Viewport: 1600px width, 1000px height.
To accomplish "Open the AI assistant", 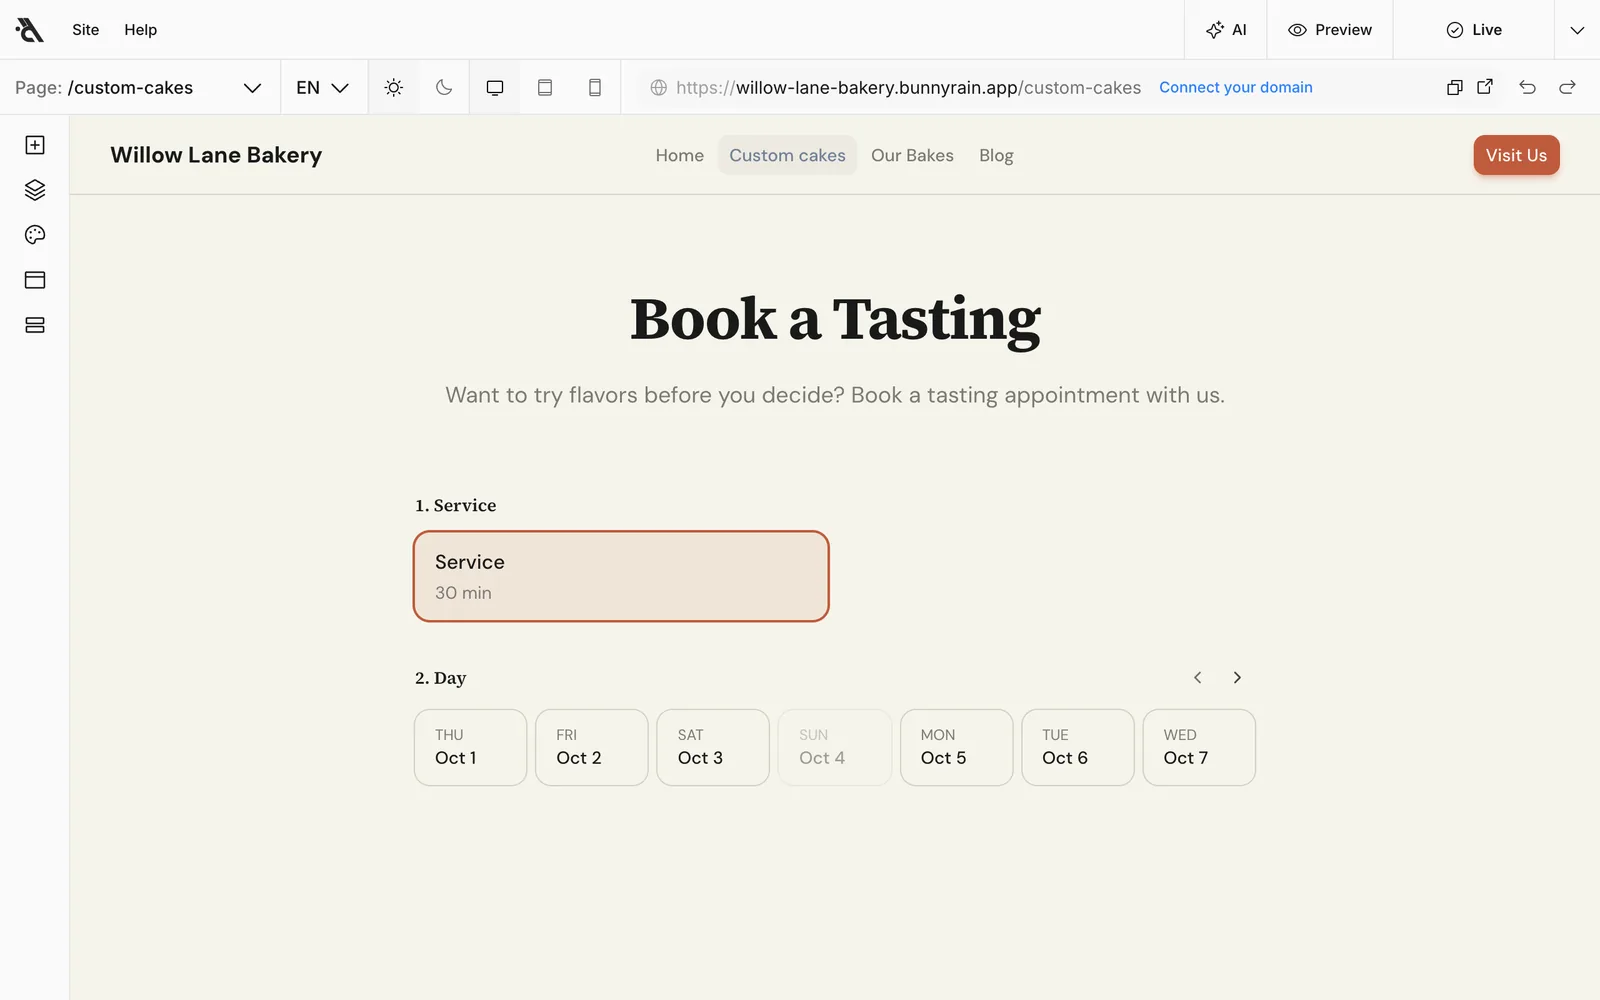I will [1226, 30].
